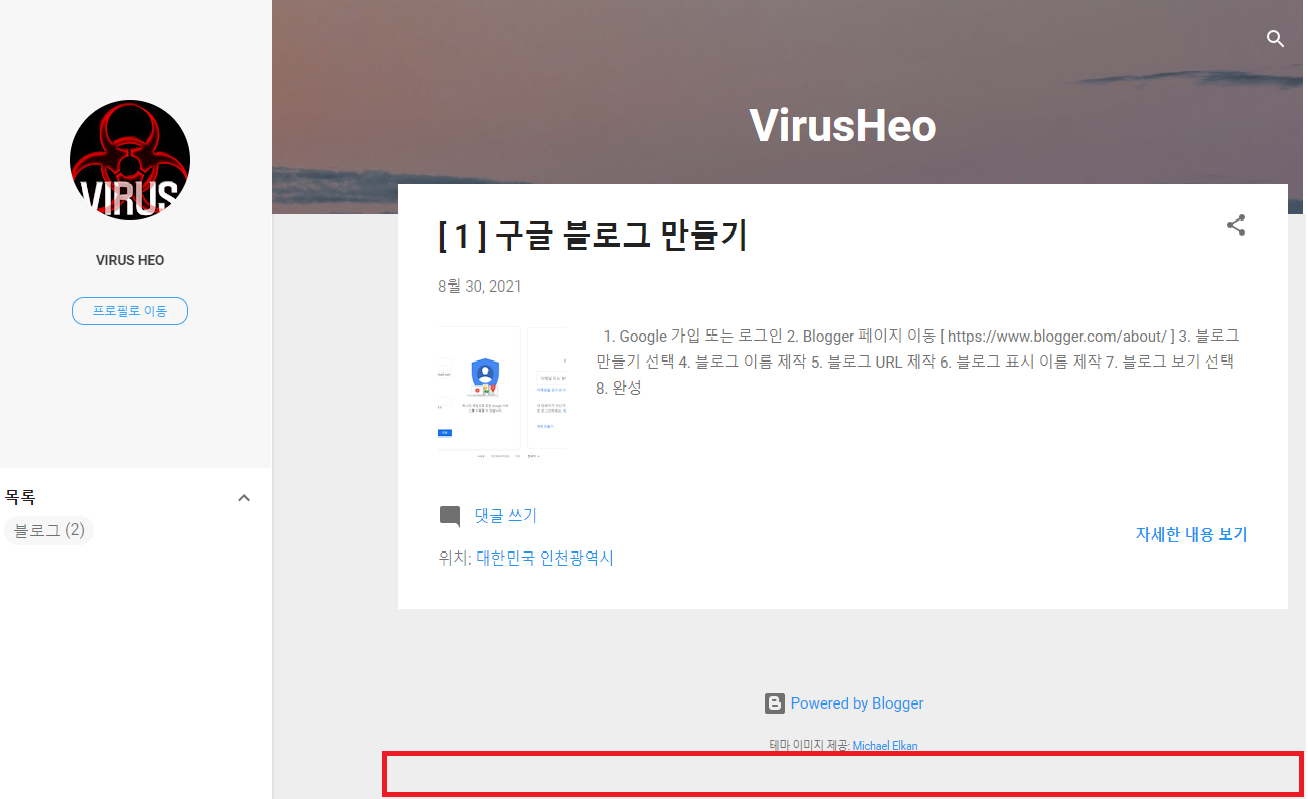Click the post snippet text about Blogger steps
Viewport: 1308px width, 799px height.
(918, 362)
